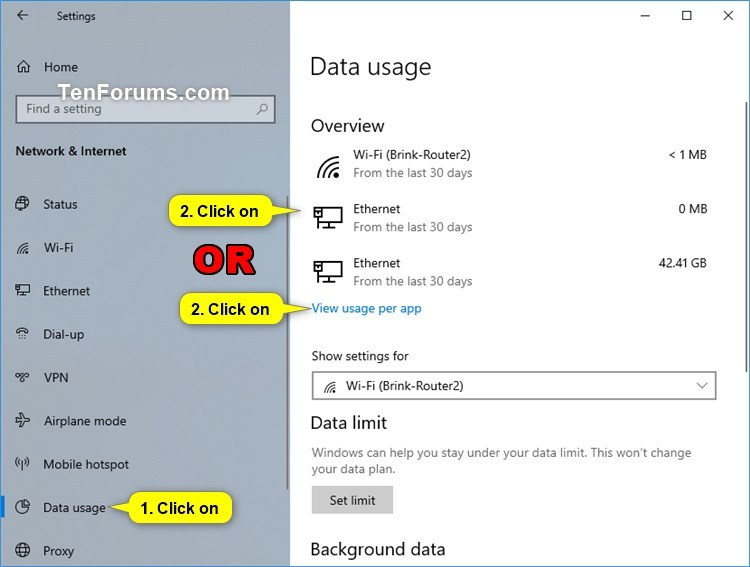Screen dimensions: 750x567
Task: Click the Set limit button
Action: 352,500
